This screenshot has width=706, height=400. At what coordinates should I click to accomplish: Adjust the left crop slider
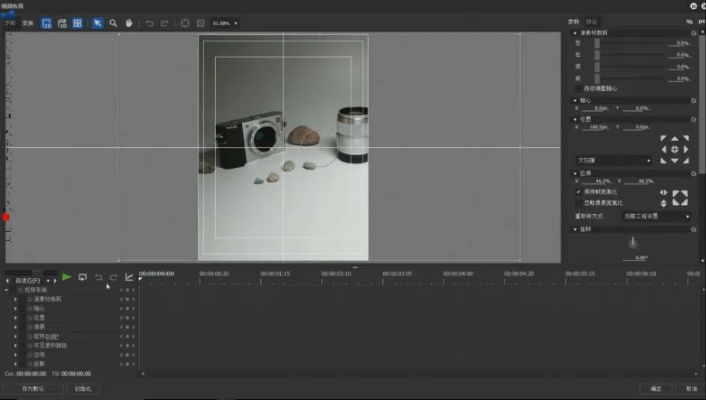click(597, 43)
